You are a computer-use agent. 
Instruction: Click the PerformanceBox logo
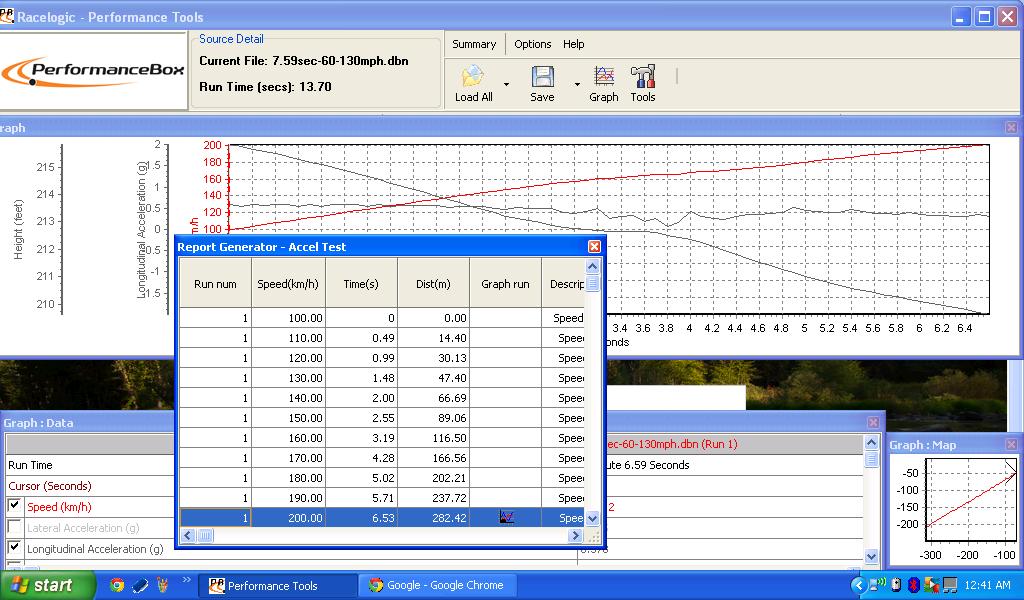tap(90, 72)
